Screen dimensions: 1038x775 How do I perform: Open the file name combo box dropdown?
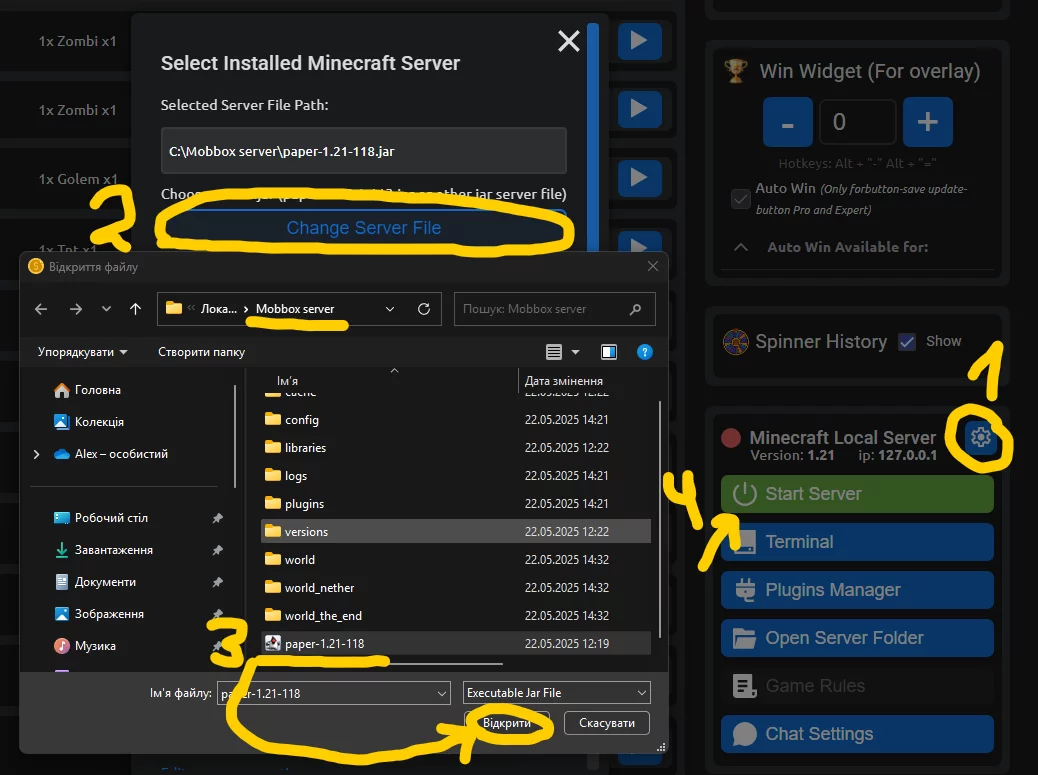pos(442,694)
